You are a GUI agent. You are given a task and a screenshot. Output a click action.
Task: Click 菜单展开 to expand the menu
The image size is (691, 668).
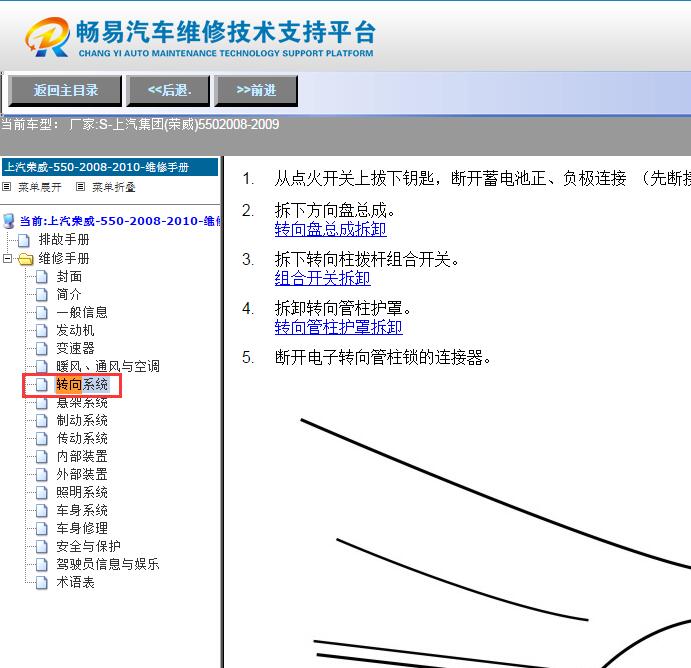coord(40,187)
